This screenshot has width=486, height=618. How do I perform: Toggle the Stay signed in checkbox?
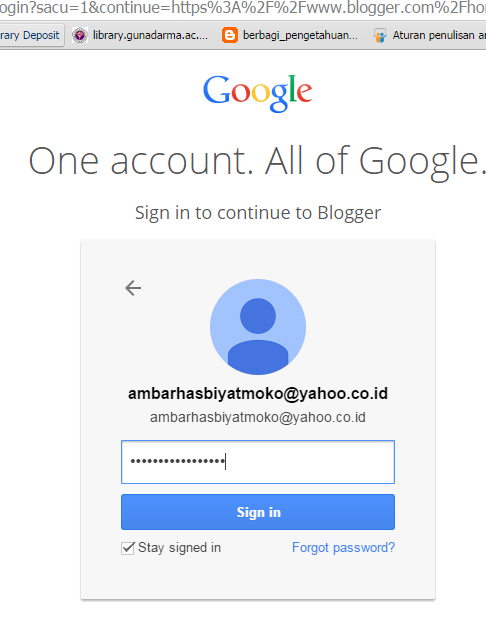128,548
